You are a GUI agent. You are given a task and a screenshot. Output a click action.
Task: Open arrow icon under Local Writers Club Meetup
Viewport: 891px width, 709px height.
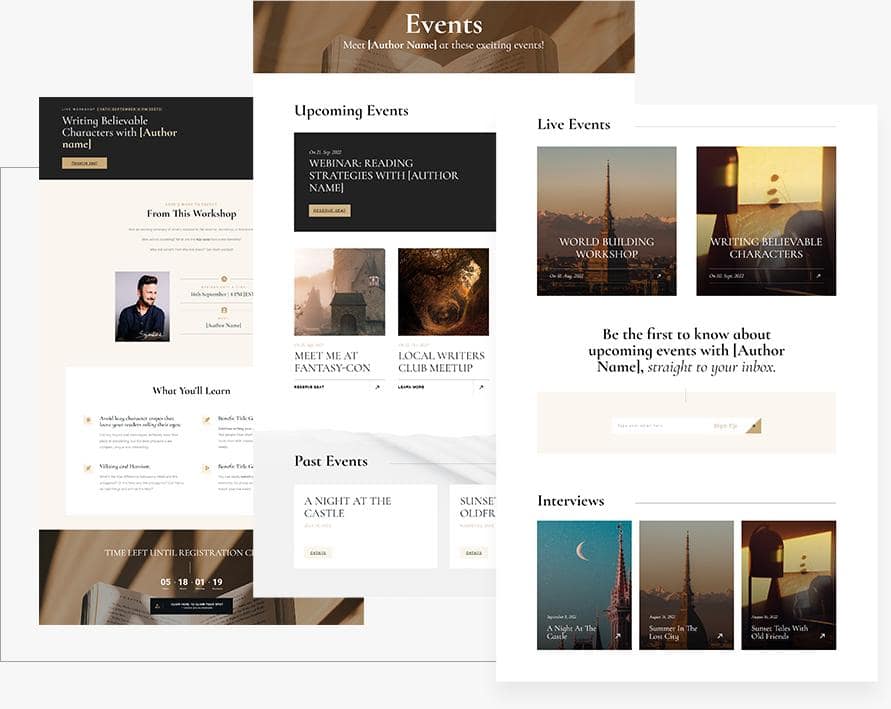click(x=480, y=386)
